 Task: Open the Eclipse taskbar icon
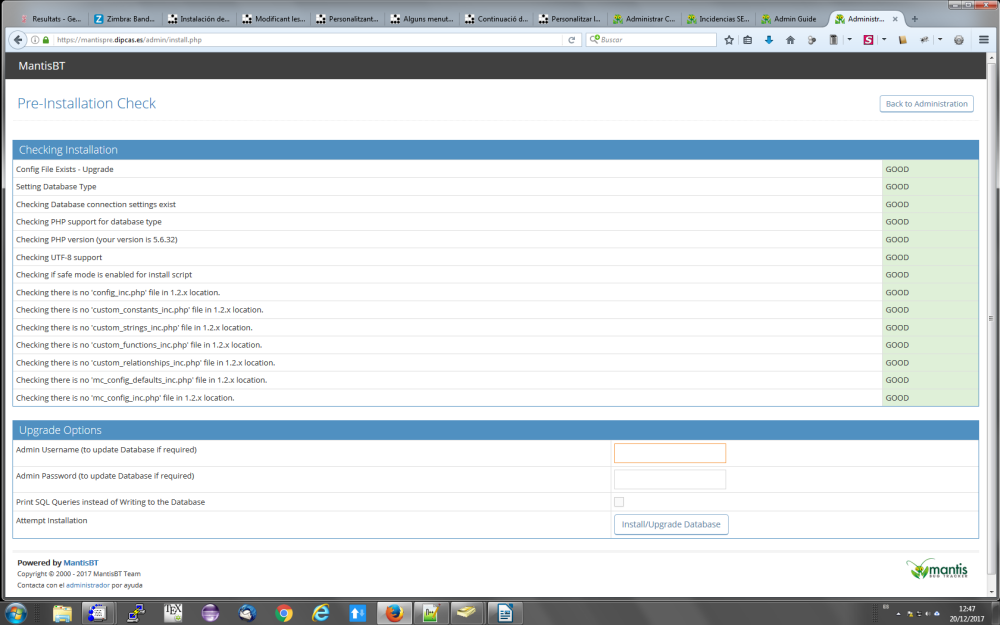[x=210, y=613]
